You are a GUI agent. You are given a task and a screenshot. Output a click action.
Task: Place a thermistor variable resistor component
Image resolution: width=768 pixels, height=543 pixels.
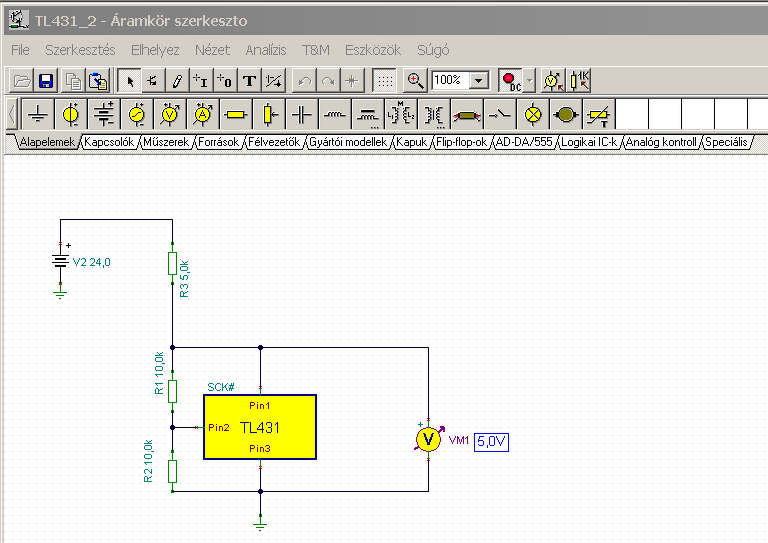(x=599, y=115)
